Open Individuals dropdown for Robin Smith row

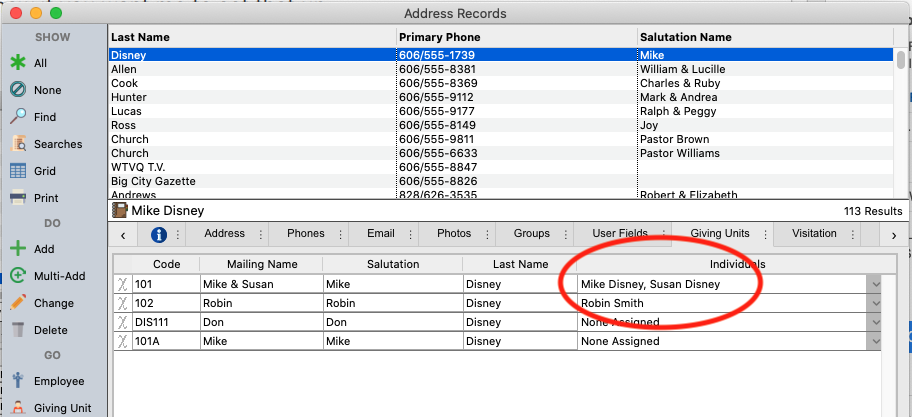[875, 303]
